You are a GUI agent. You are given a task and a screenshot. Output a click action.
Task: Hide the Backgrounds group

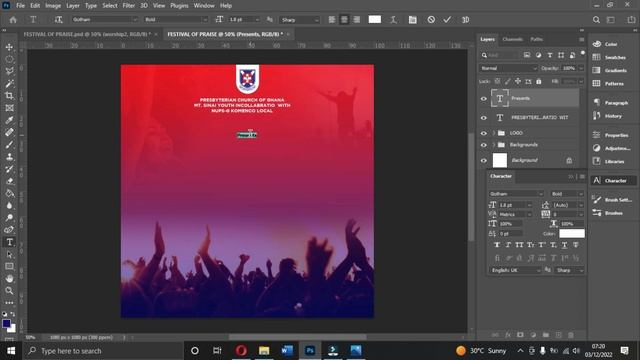pyautogui.click(x=484, y=145)
